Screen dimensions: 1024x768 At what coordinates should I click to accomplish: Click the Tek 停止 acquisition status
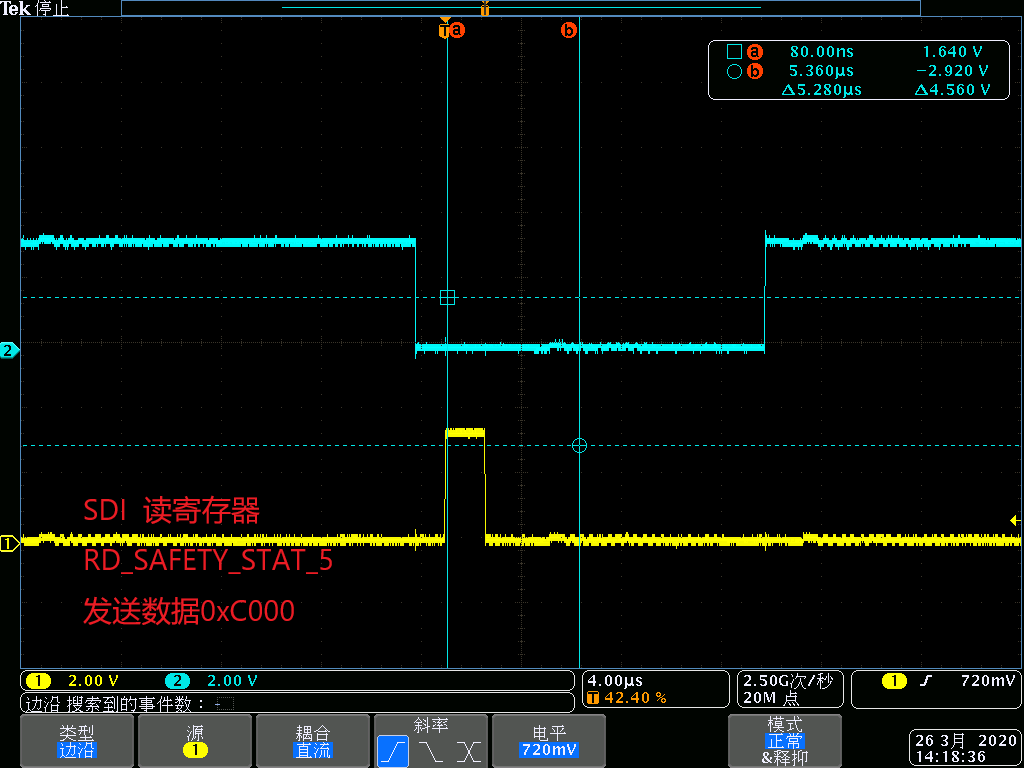(x=35, y=8)
